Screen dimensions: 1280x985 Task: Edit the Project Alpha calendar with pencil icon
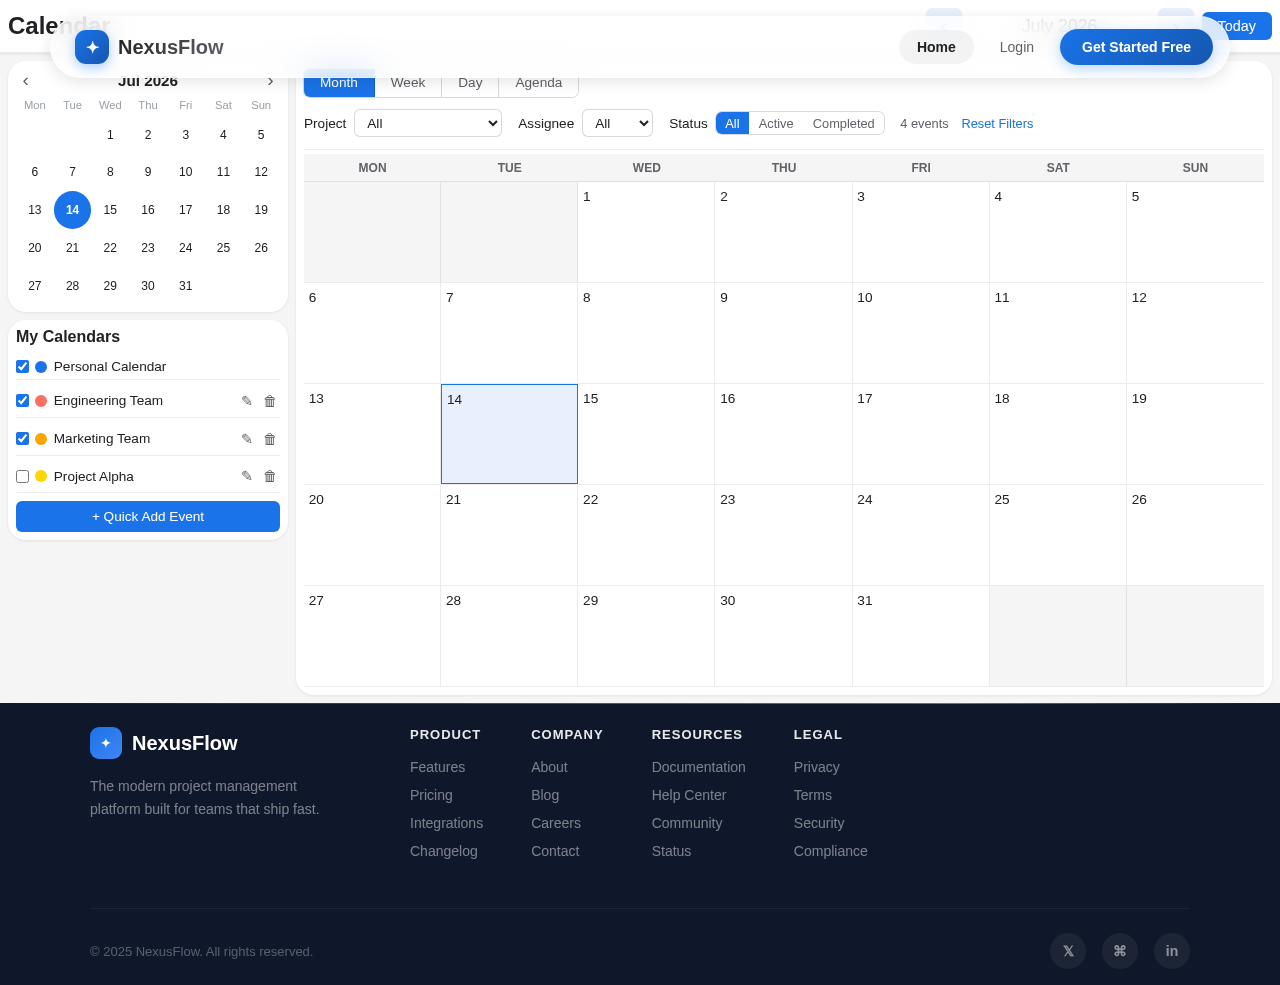tap(247, 476)
